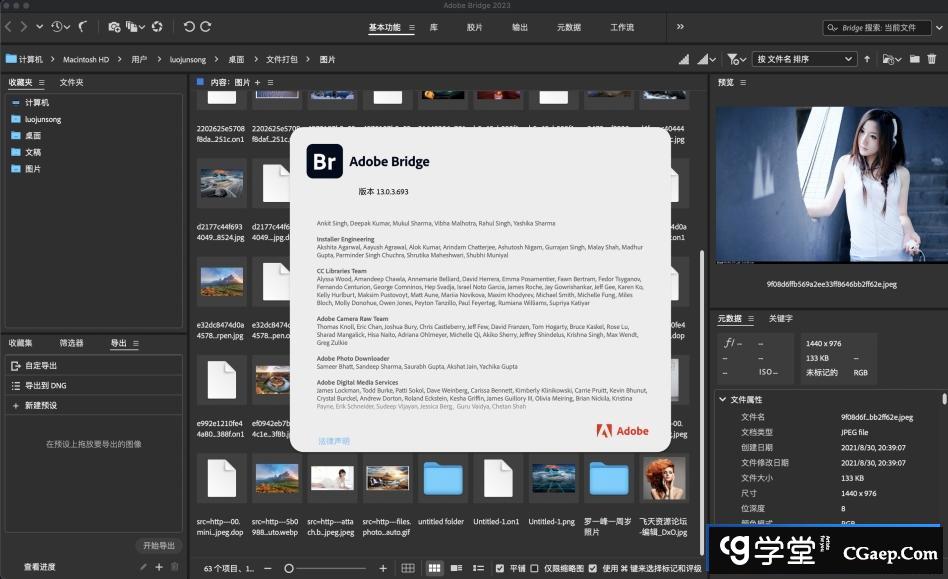
Task: Open the 按文件名排序 sort dropdown
Action: pos(803,59)
